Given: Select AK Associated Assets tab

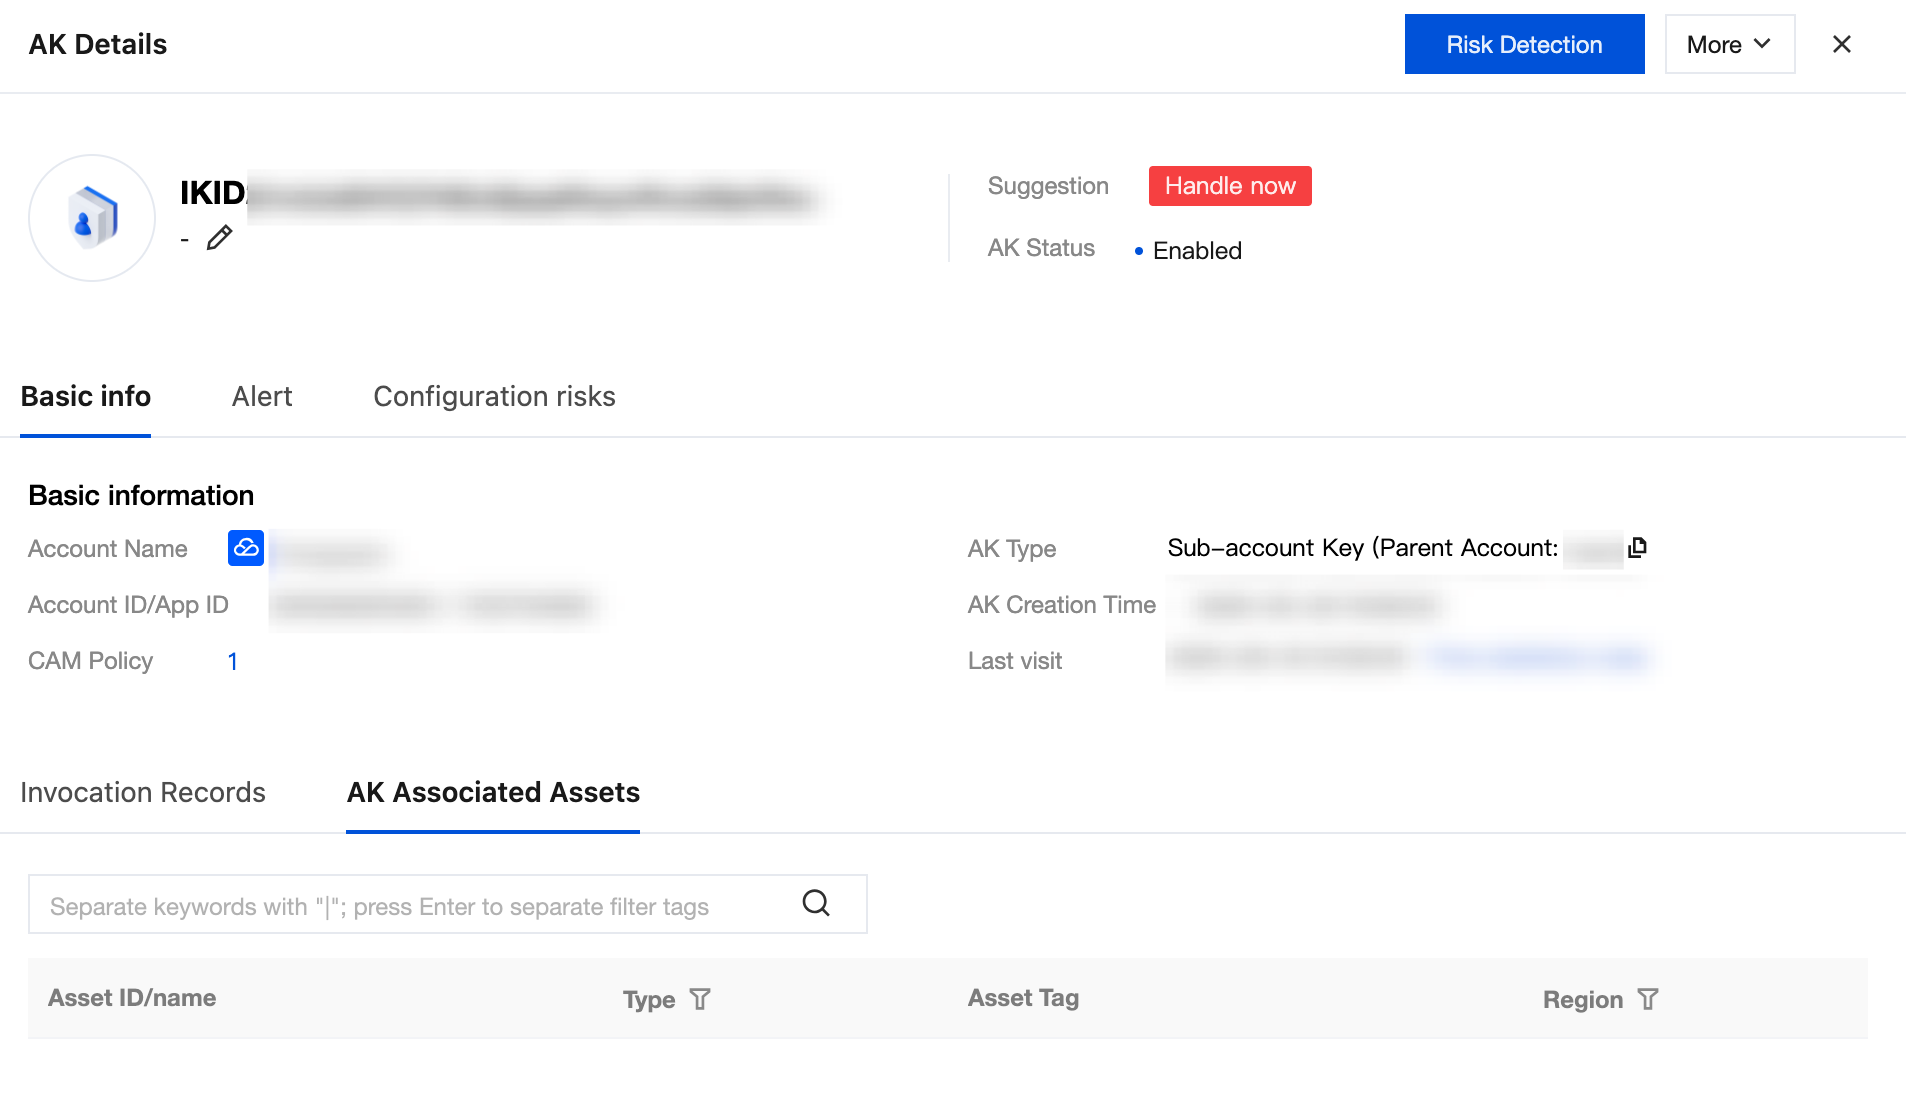Looking at the screenshot, I should [493, 793].
